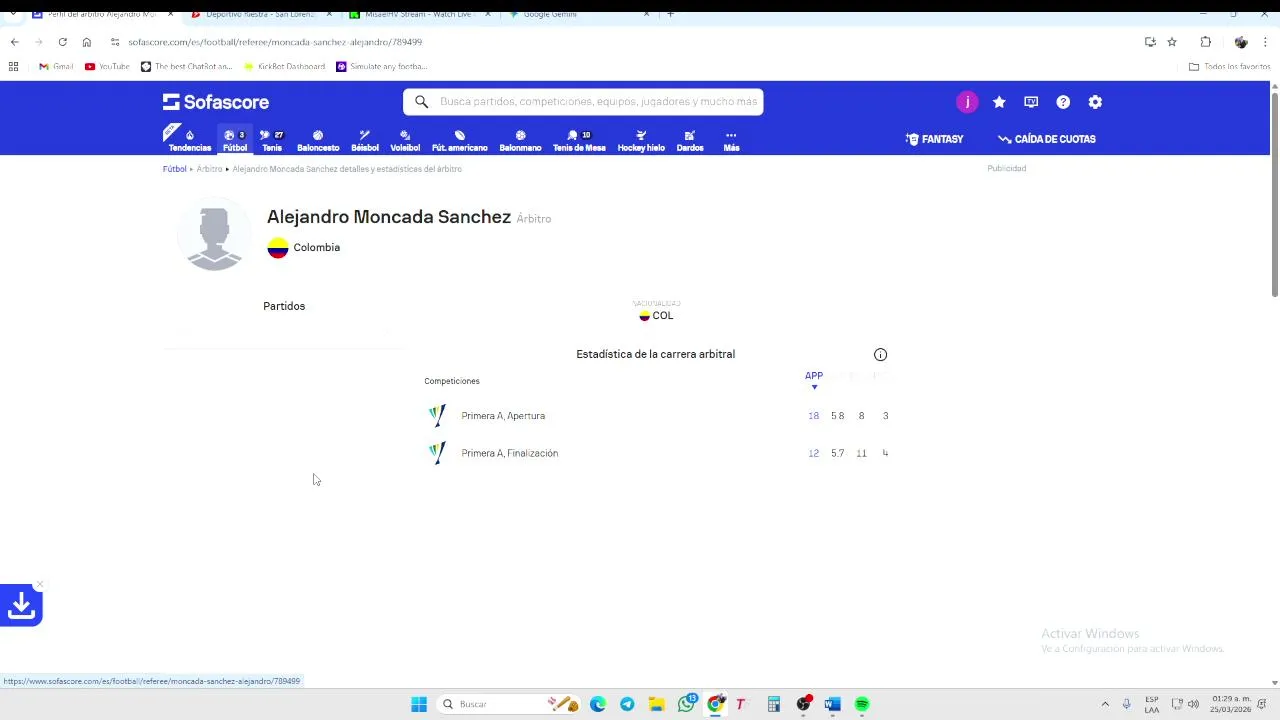Go to the Baloncesto section
This screenshot has height=720, width=1280.
[x=318, y=140]
